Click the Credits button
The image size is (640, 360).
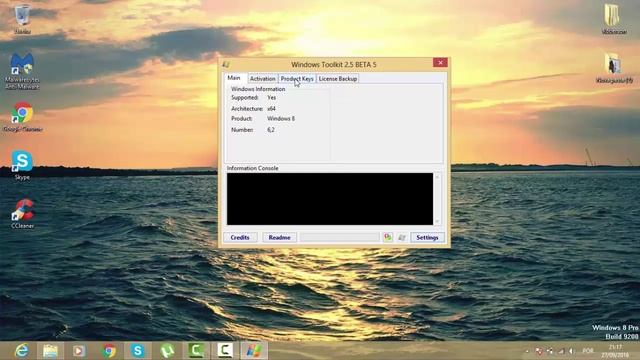click(240, 238)
